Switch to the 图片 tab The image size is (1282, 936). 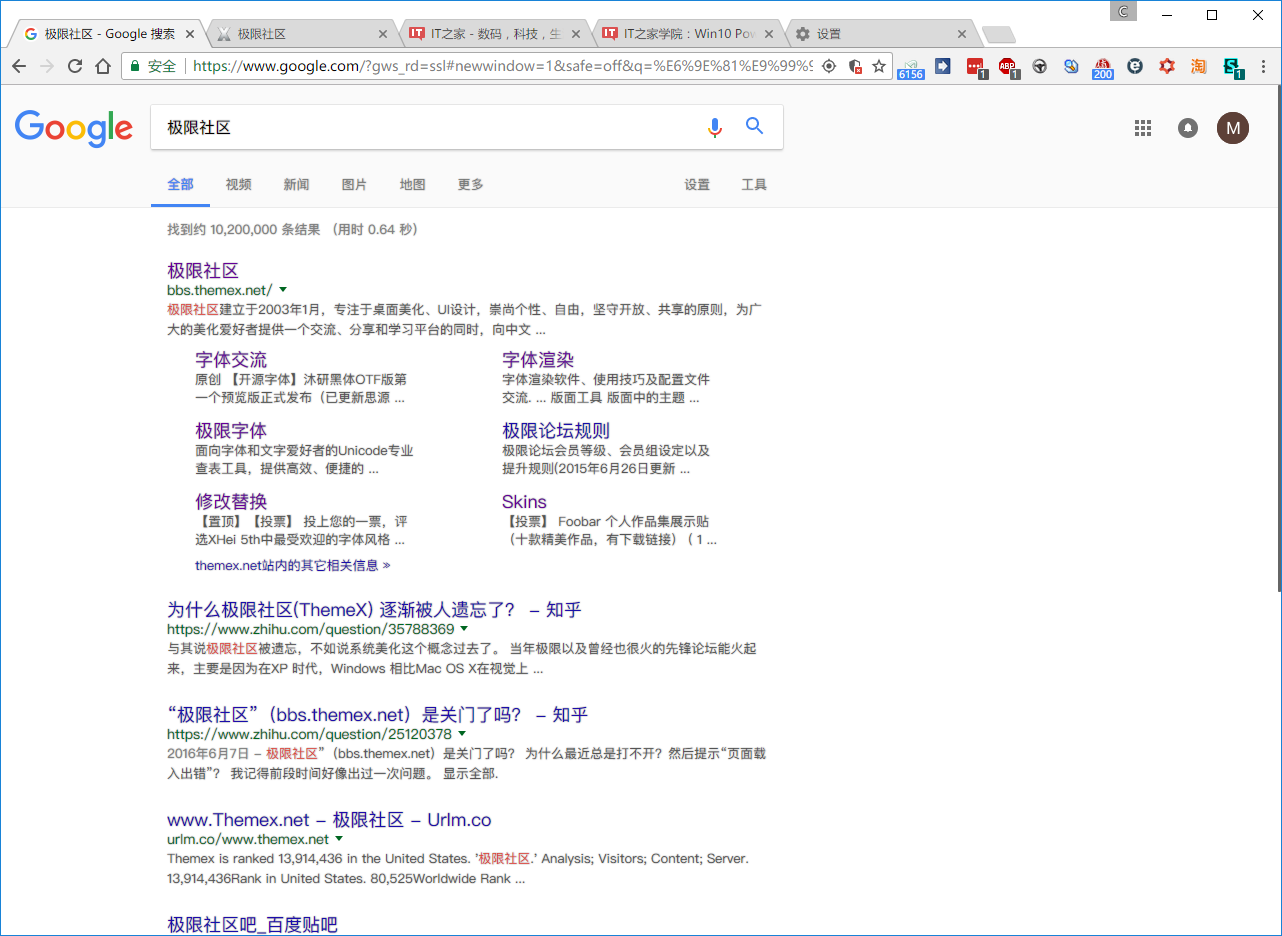coord(354,185)
